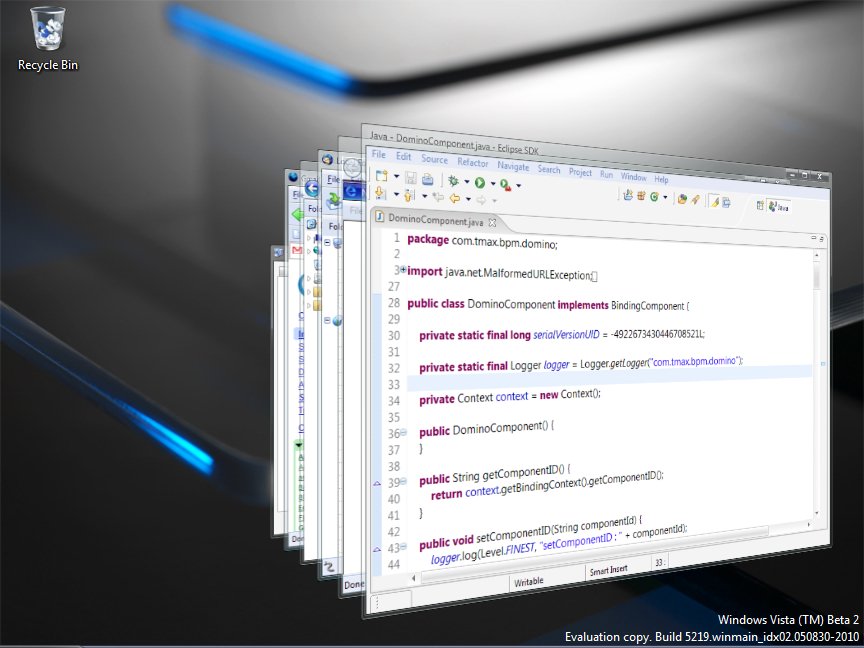Click the New Java Package icon

tap(641, 196)
